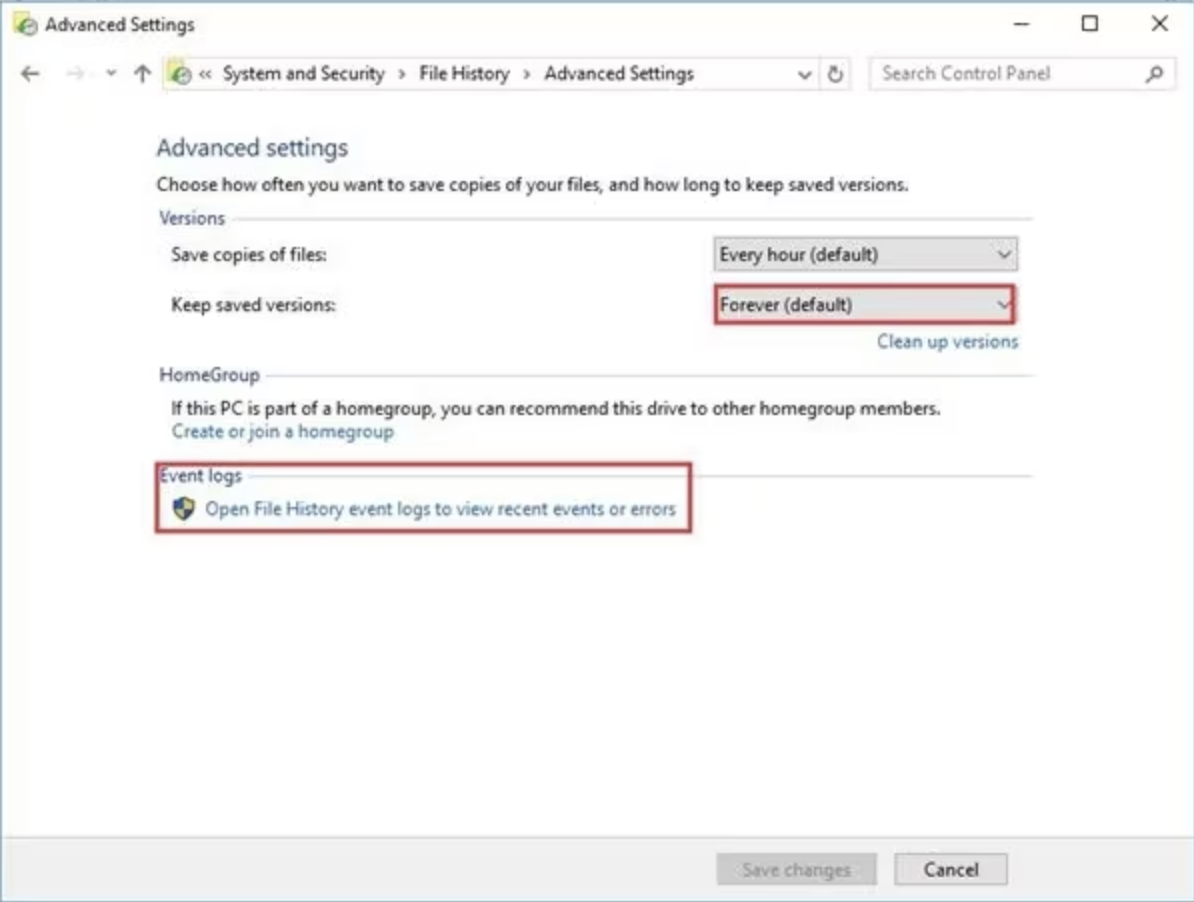Viewport: 1194px width, 902px height.
Task: Navigate to File History breadcrumb
Action: click(x=465, y=74)
